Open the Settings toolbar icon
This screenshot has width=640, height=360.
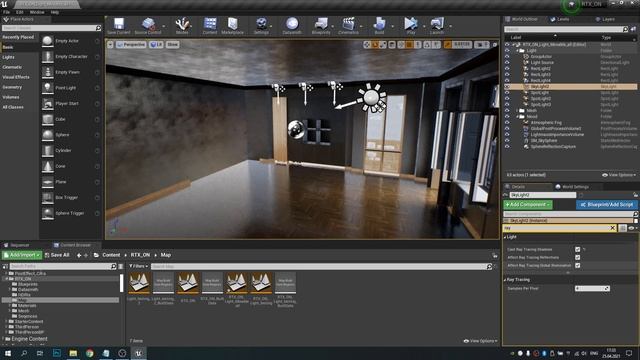(261, 26)
